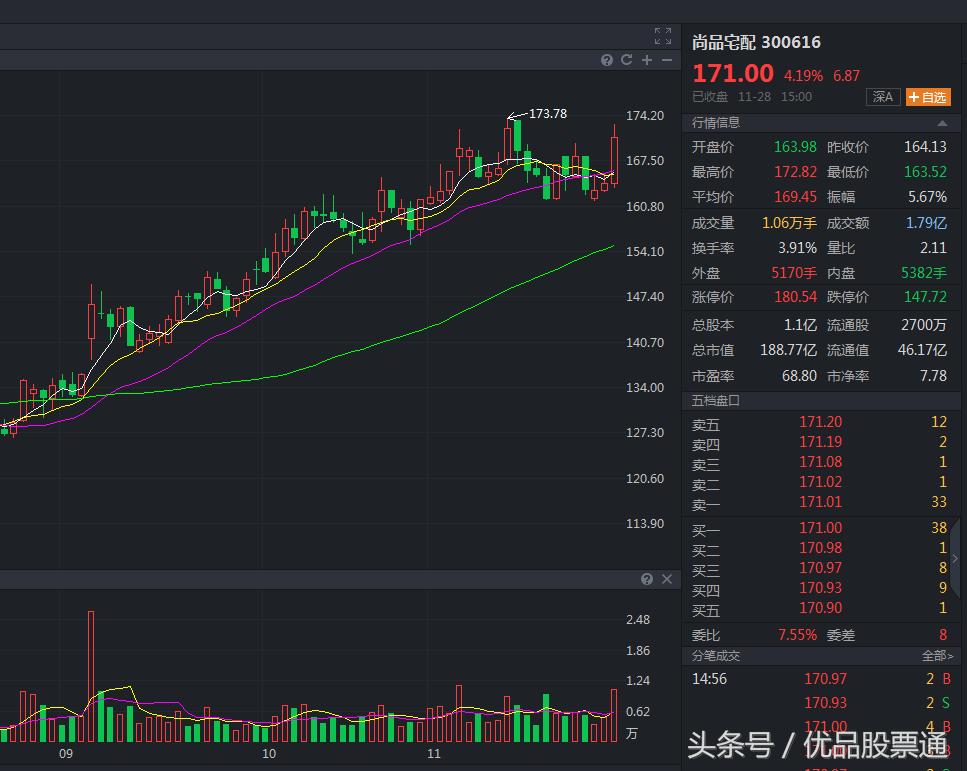The height and width of the screenshot is (771, 967).
Task: Click the chart refresh icon
Action: tap(626, 60)
